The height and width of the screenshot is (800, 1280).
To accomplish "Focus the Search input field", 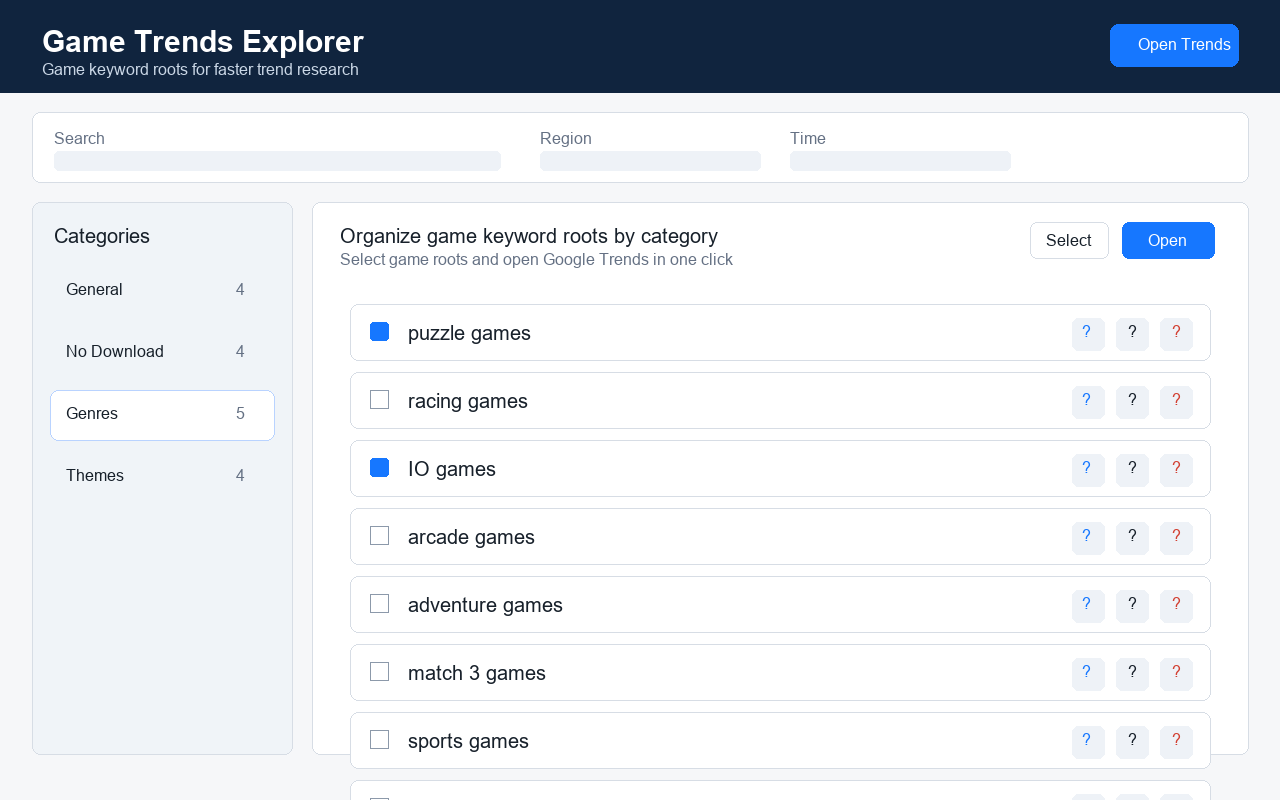I will (277, 161).
